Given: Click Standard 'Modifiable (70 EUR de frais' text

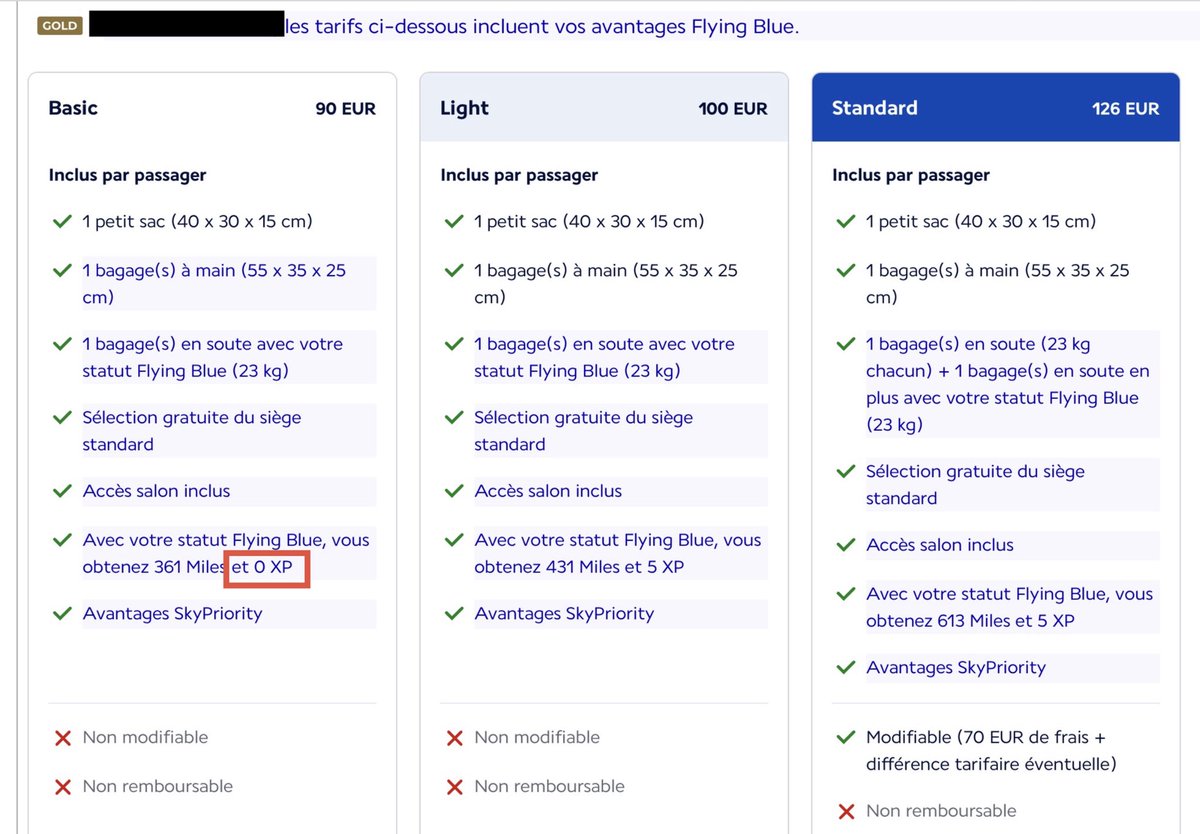Looking at the screenshot, I should coord(986,737).
